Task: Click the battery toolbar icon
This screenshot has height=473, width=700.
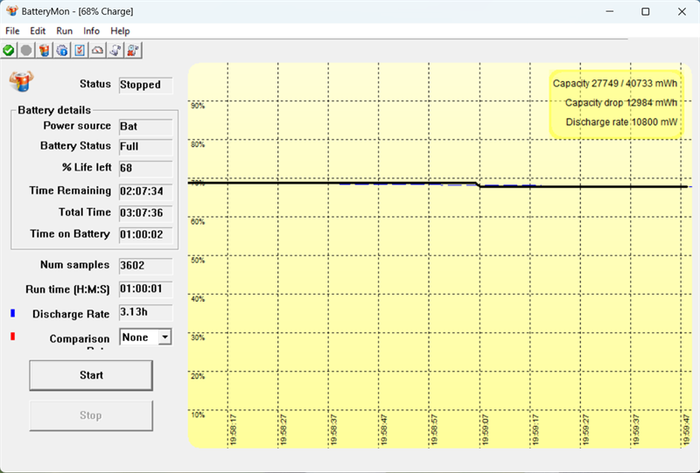Action: pyautogui.click(x=44, y=49)
